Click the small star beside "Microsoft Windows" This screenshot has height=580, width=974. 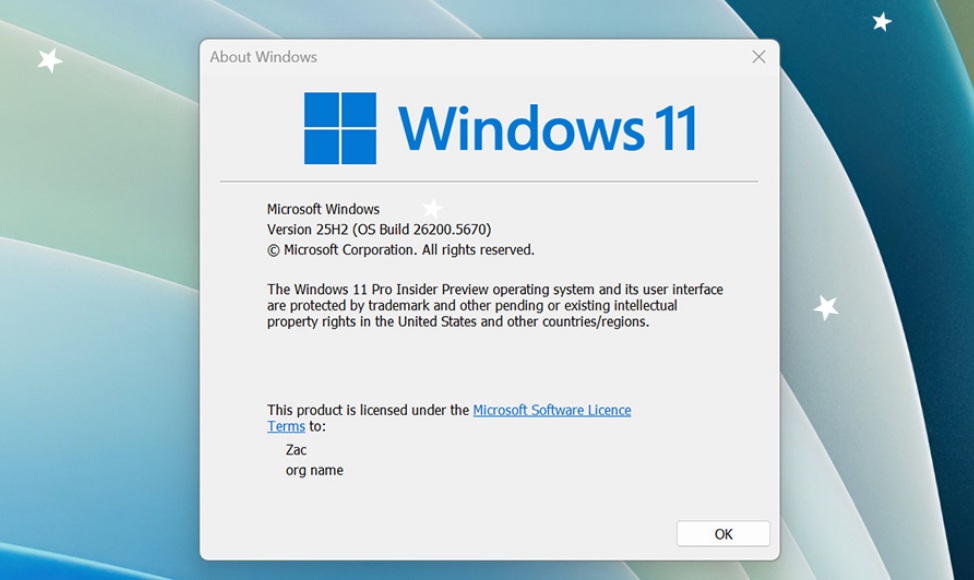pos(432,208)
